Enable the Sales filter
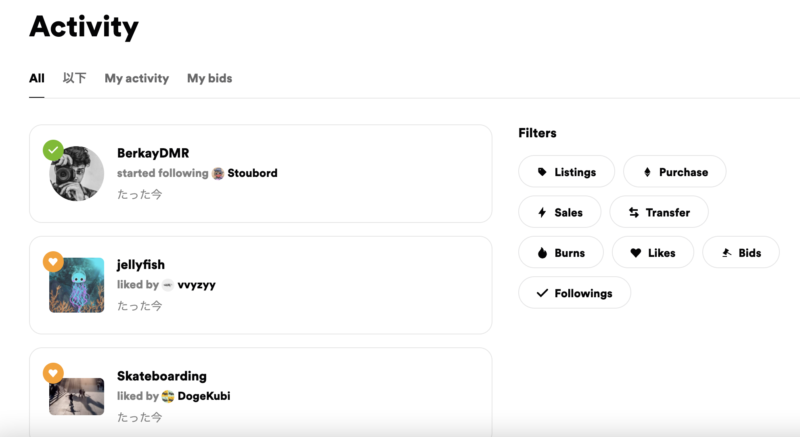The height and width of the screenshot is (437, 800). pyautogui.click(x=559, y=212)
